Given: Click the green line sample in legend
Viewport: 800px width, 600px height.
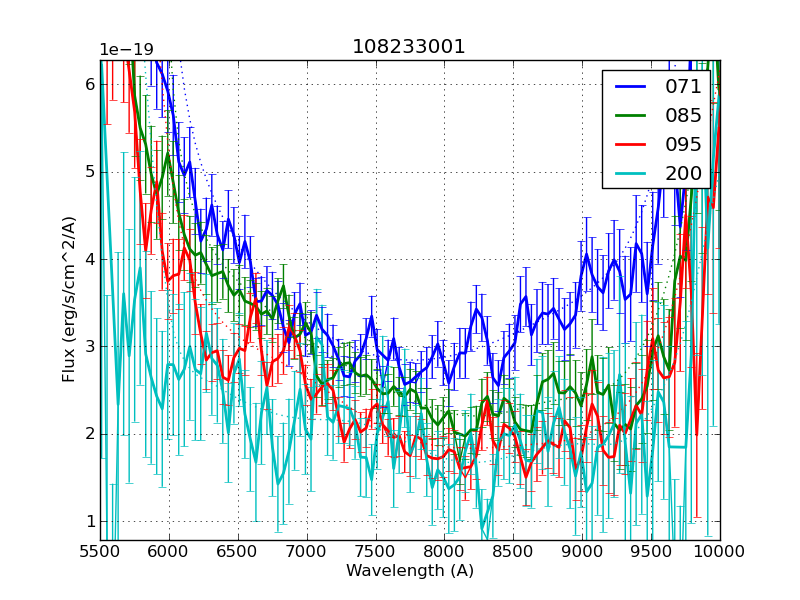Looking at the screenshot, I should (x=630, y=116).
